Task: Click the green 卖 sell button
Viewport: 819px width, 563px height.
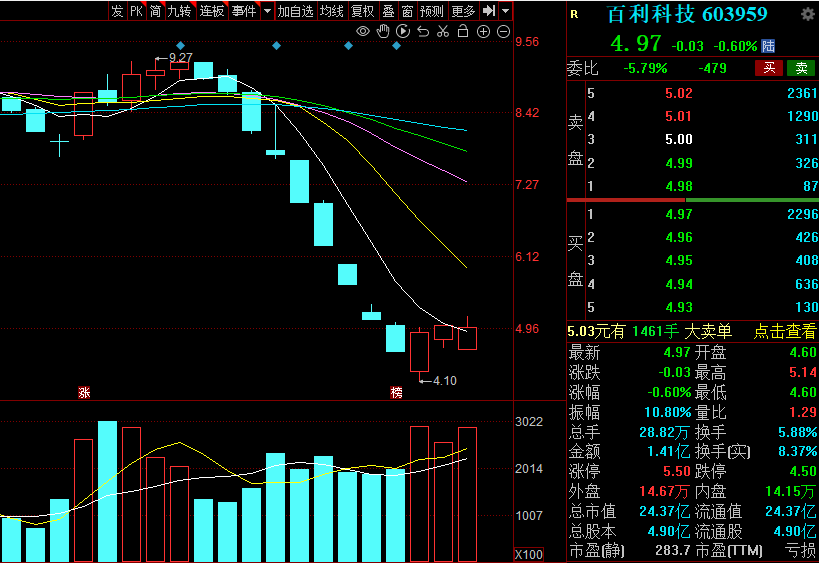Action: pyautogui.click(x=801, y=68)
